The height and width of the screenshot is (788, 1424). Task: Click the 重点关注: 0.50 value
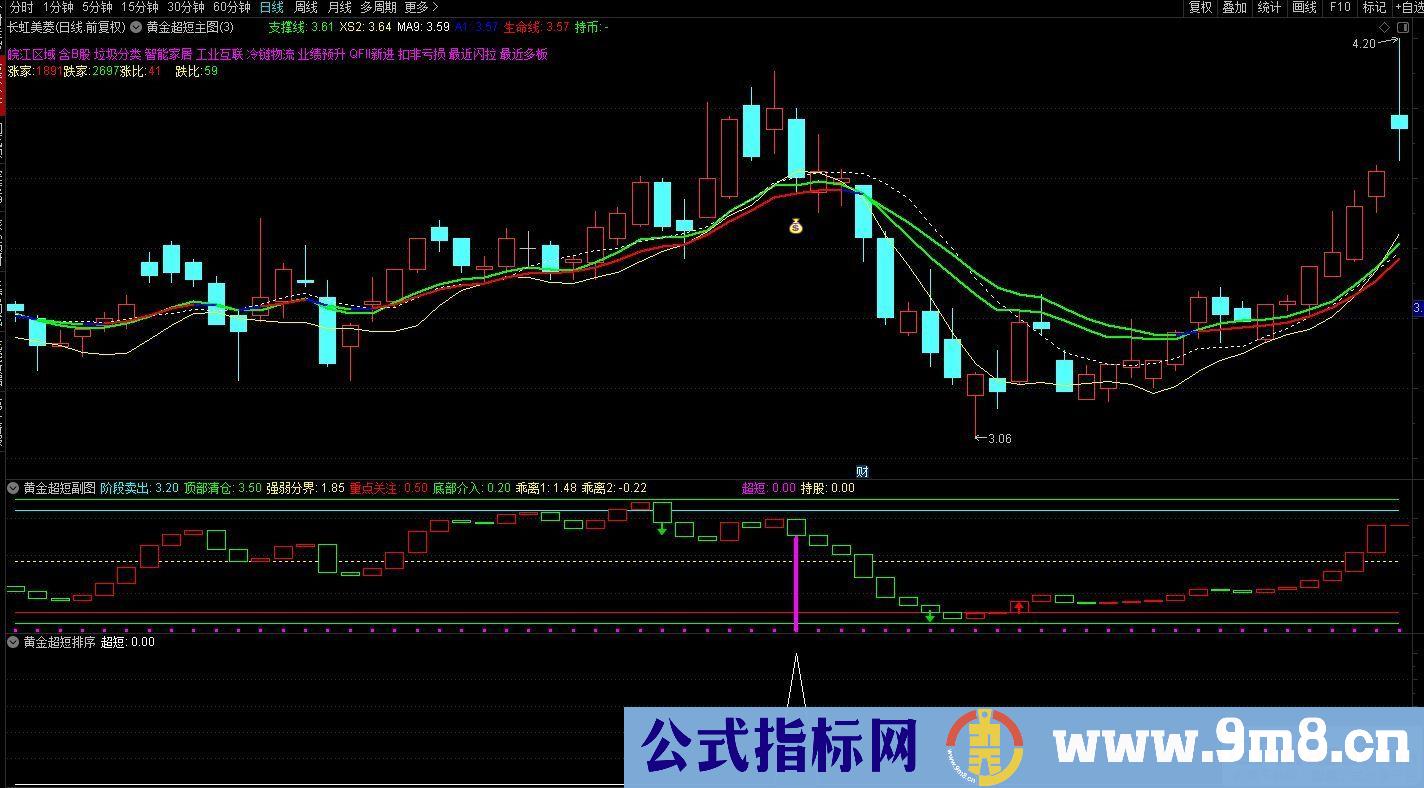point(388,488)
